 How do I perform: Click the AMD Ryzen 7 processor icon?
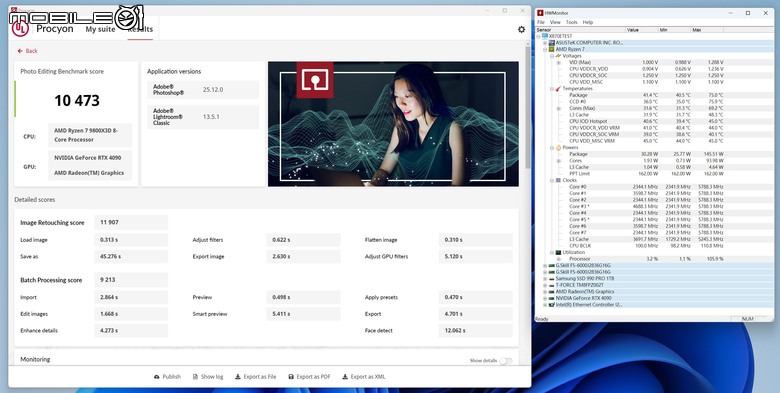[552, 49]
